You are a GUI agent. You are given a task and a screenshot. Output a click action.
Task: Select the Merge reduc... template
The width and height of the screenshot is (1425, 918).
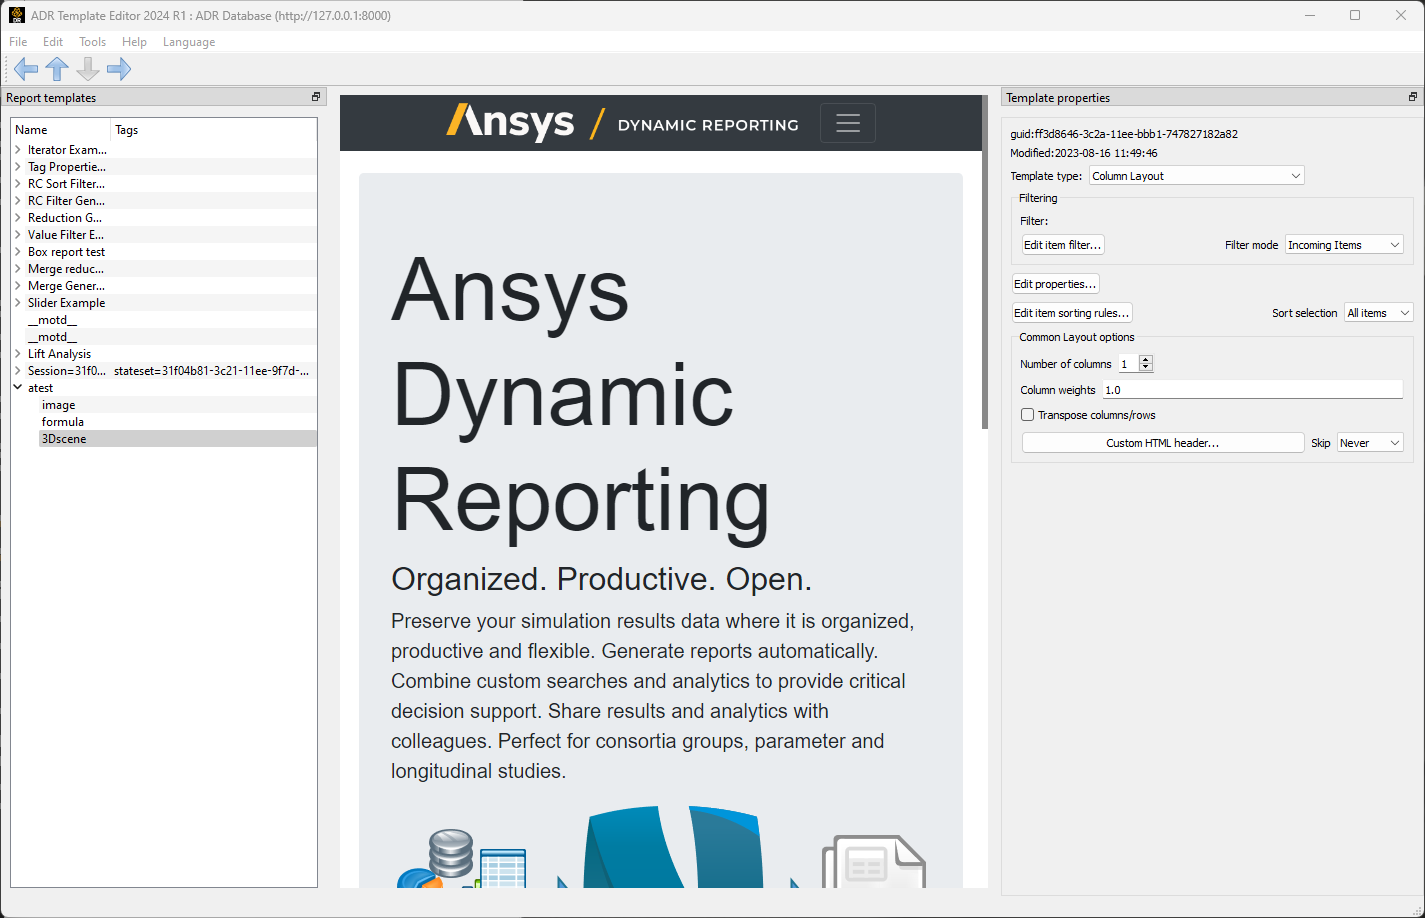[66, 269]
